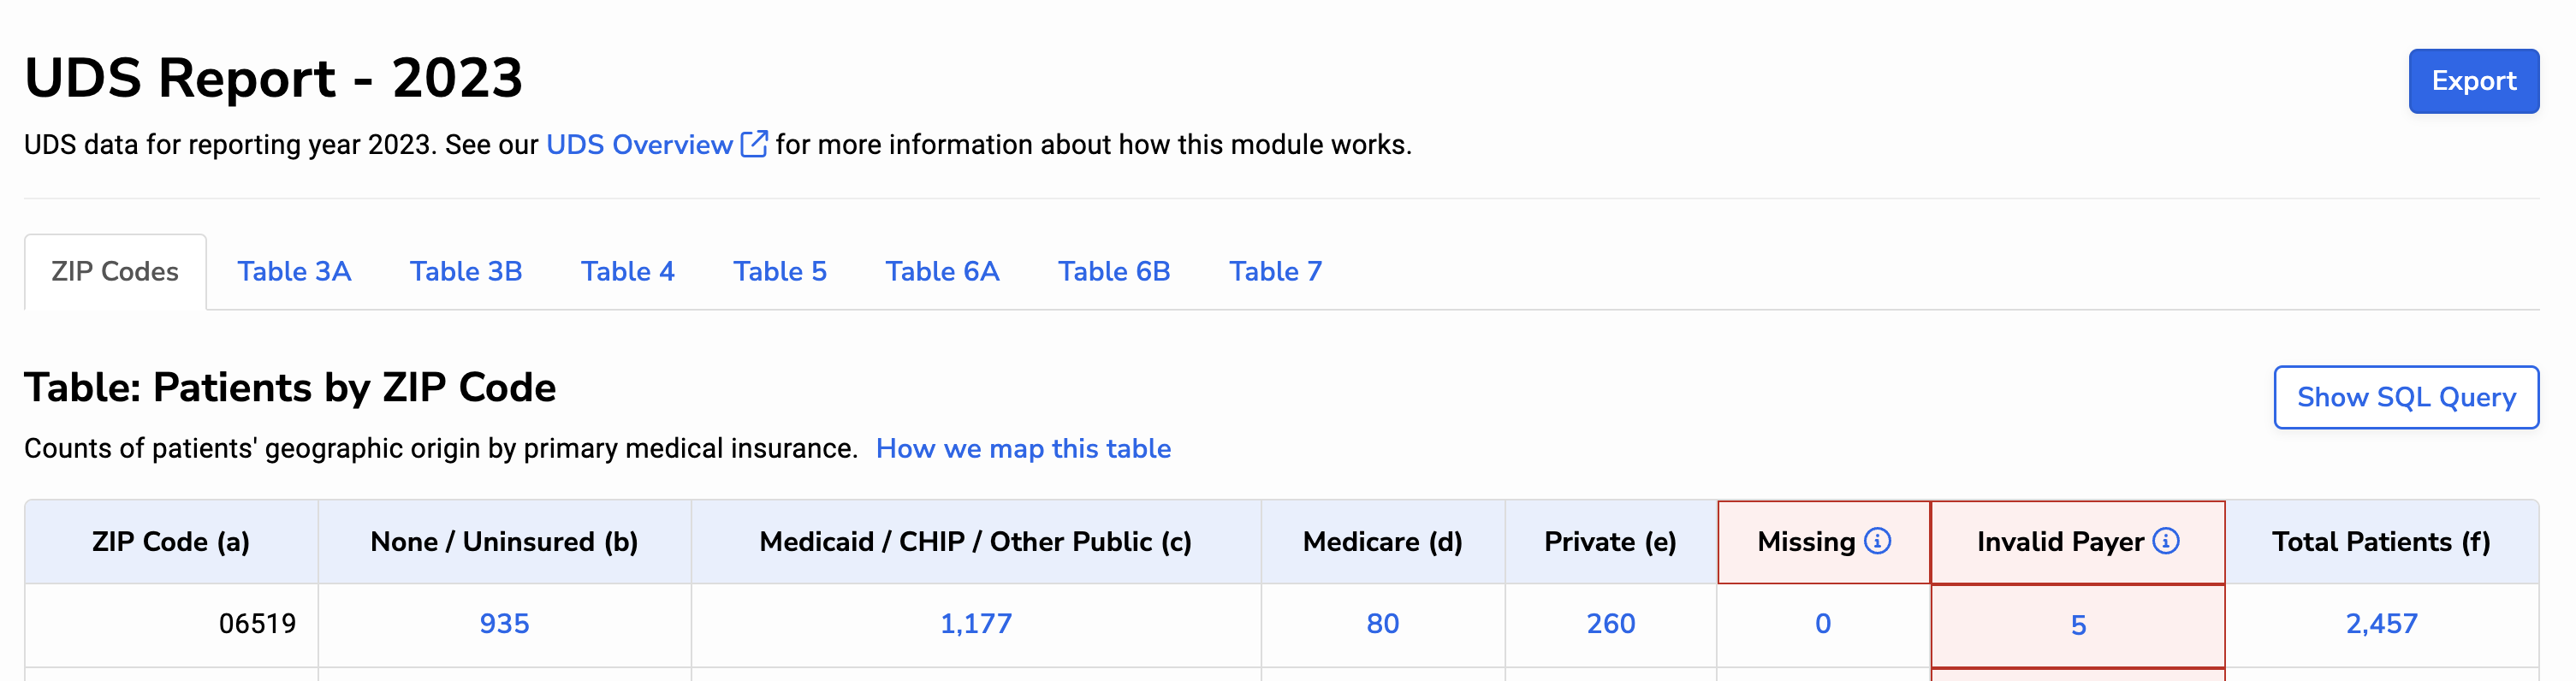The width and height of the screenshot is (2576, 681).
Task: Switch to the Table 3A tab
Action: click(x=294, y=271)
